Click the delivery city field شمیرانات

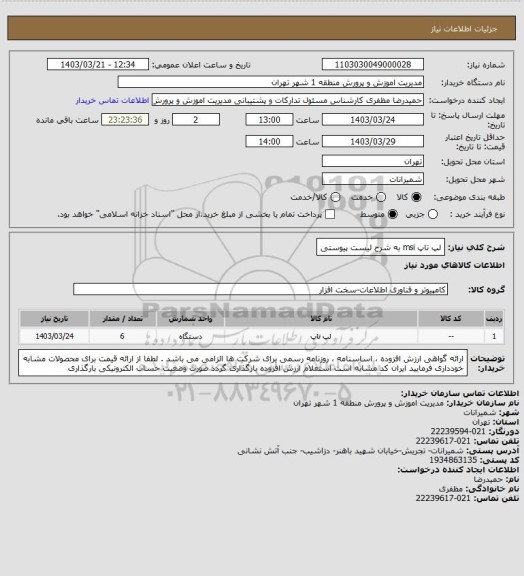[x=373, y=179]
